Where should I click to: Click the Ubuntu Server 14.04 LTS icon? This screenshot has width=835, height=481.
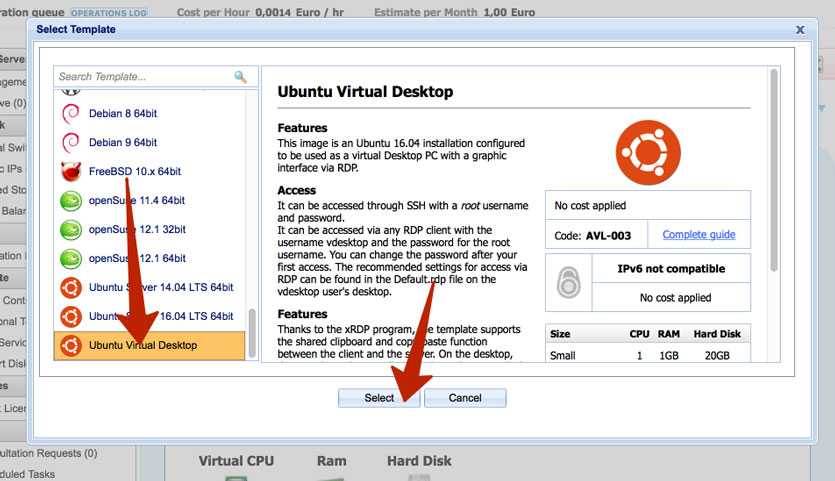coord(70,287)
